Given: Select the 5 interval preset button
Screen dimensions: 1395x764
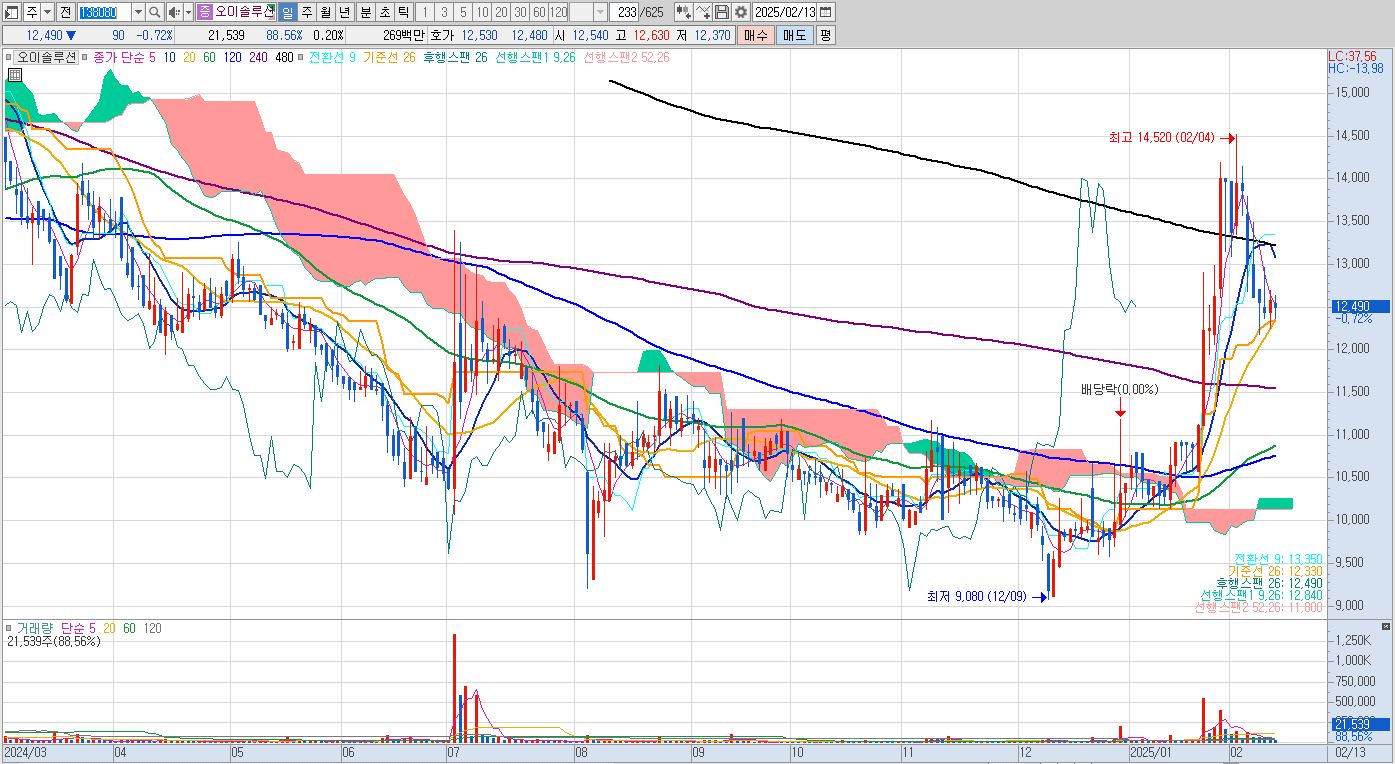Looking at the screenshot, I should 463,12.
